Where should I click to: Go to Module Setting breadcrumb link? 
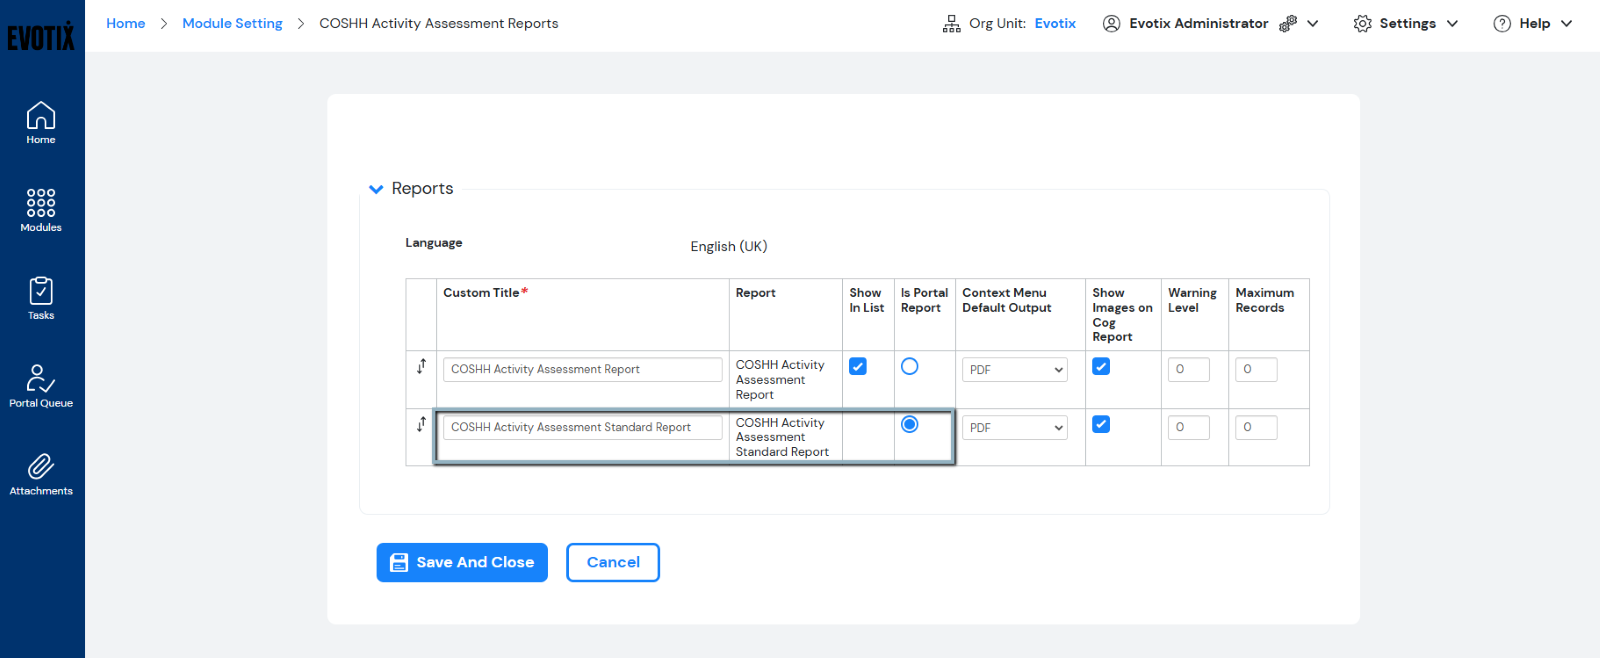(232, 23)
